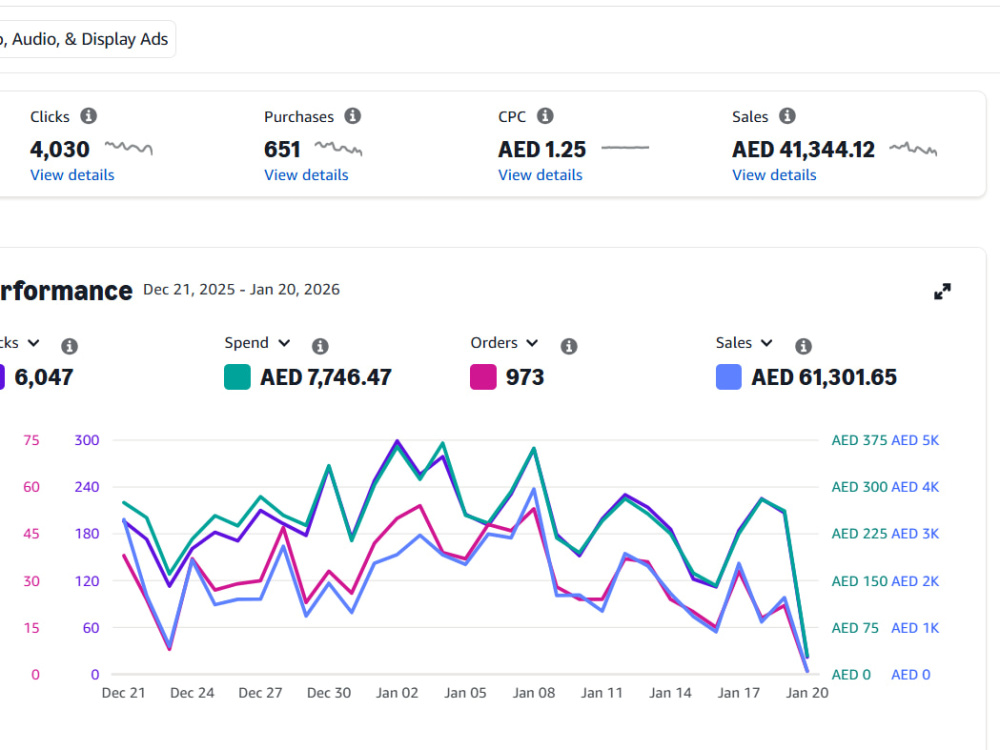Screen dimensions: 1000x750
Task: Open the Sales metric dropdown in chart
Action: click(744, 343)
